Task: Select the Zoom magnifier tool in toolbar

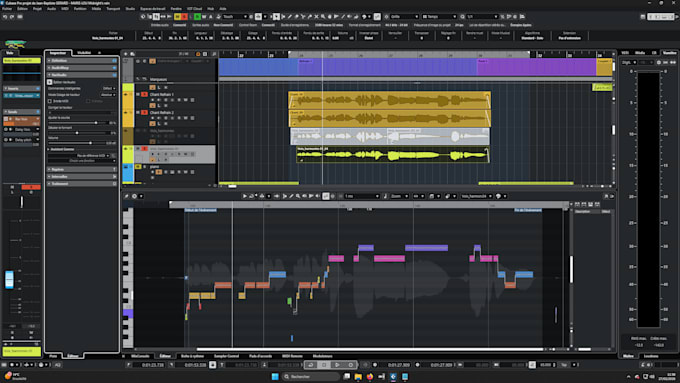Action: click(323, 16)
